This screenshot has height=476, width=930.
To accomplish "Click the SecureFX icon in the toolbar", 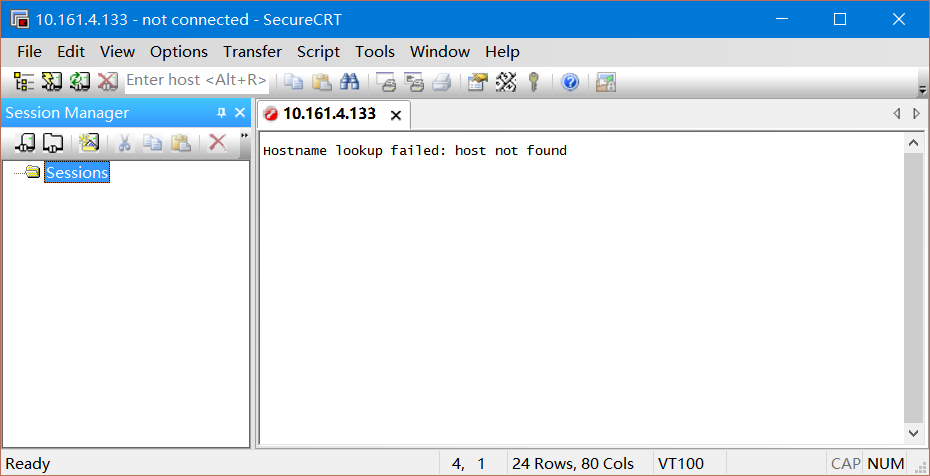I will point(606,81).
